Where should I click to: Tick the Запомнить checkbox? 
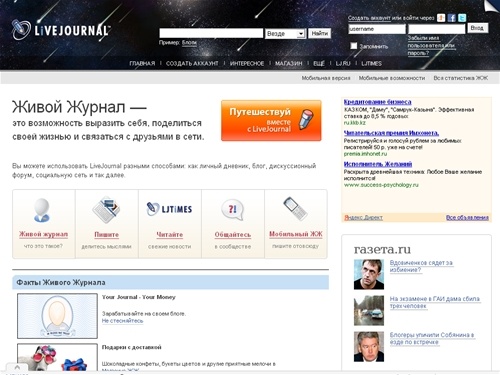pos(354,46)
